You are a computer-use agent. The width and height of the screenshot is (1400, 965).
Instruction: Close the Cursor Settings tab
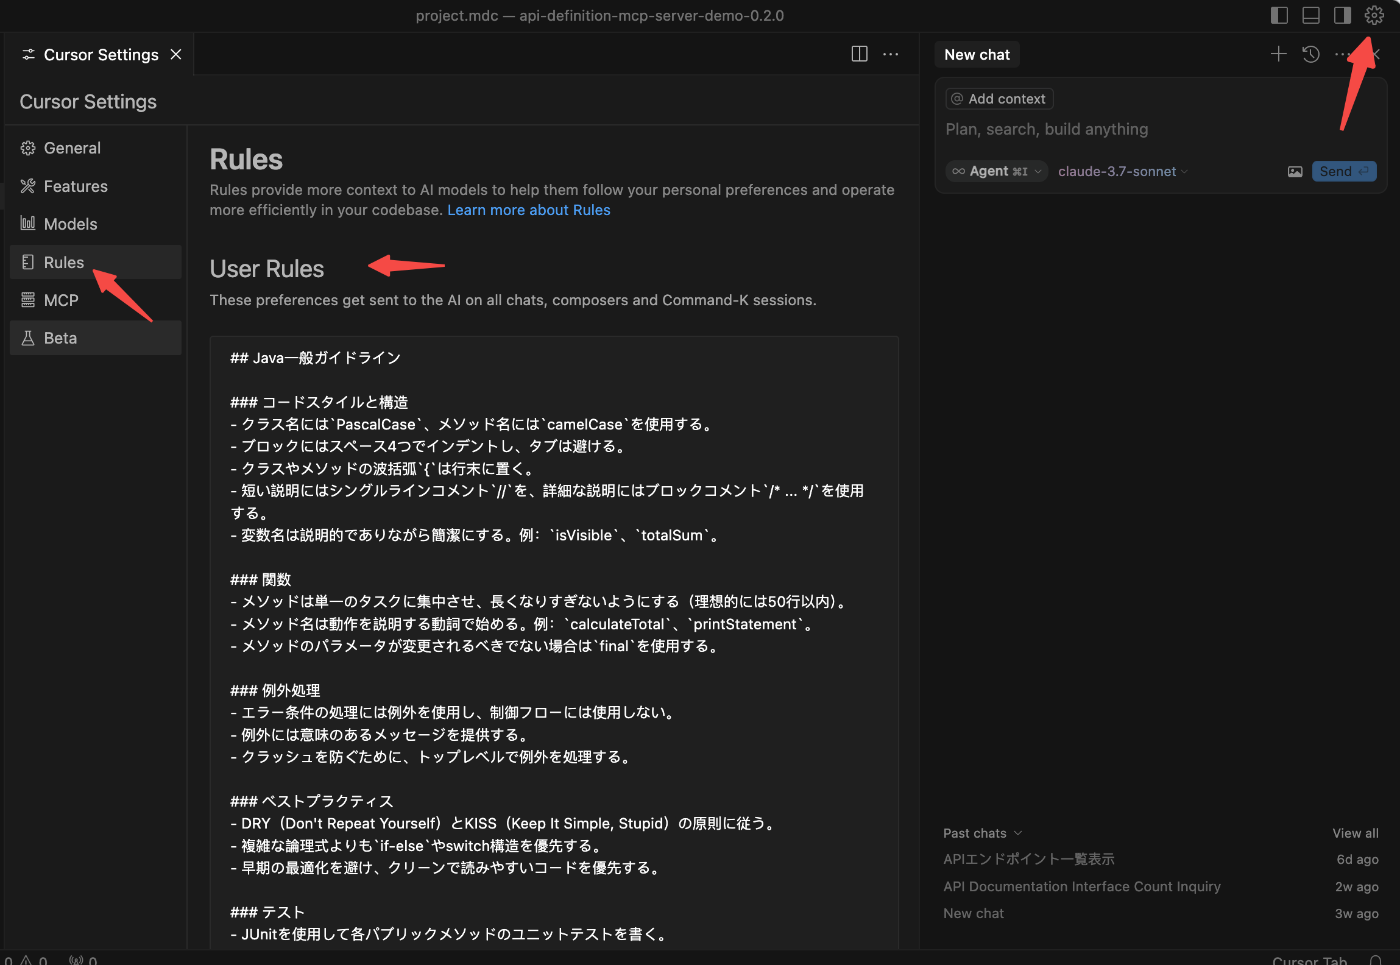(176, 54)
